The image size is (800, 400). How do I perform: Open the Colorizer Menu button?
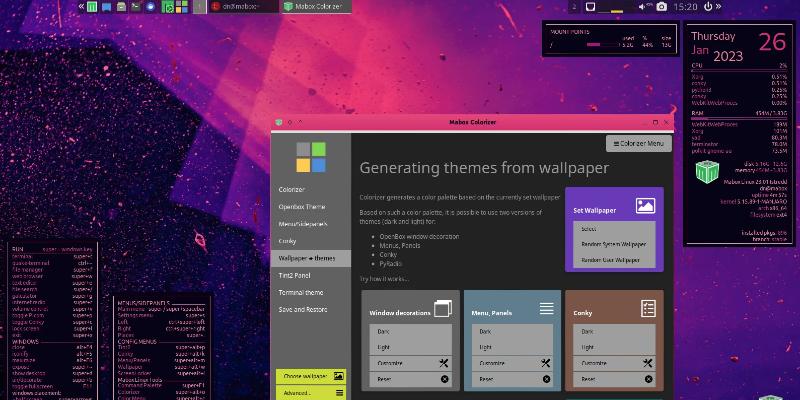click(638, 144)
